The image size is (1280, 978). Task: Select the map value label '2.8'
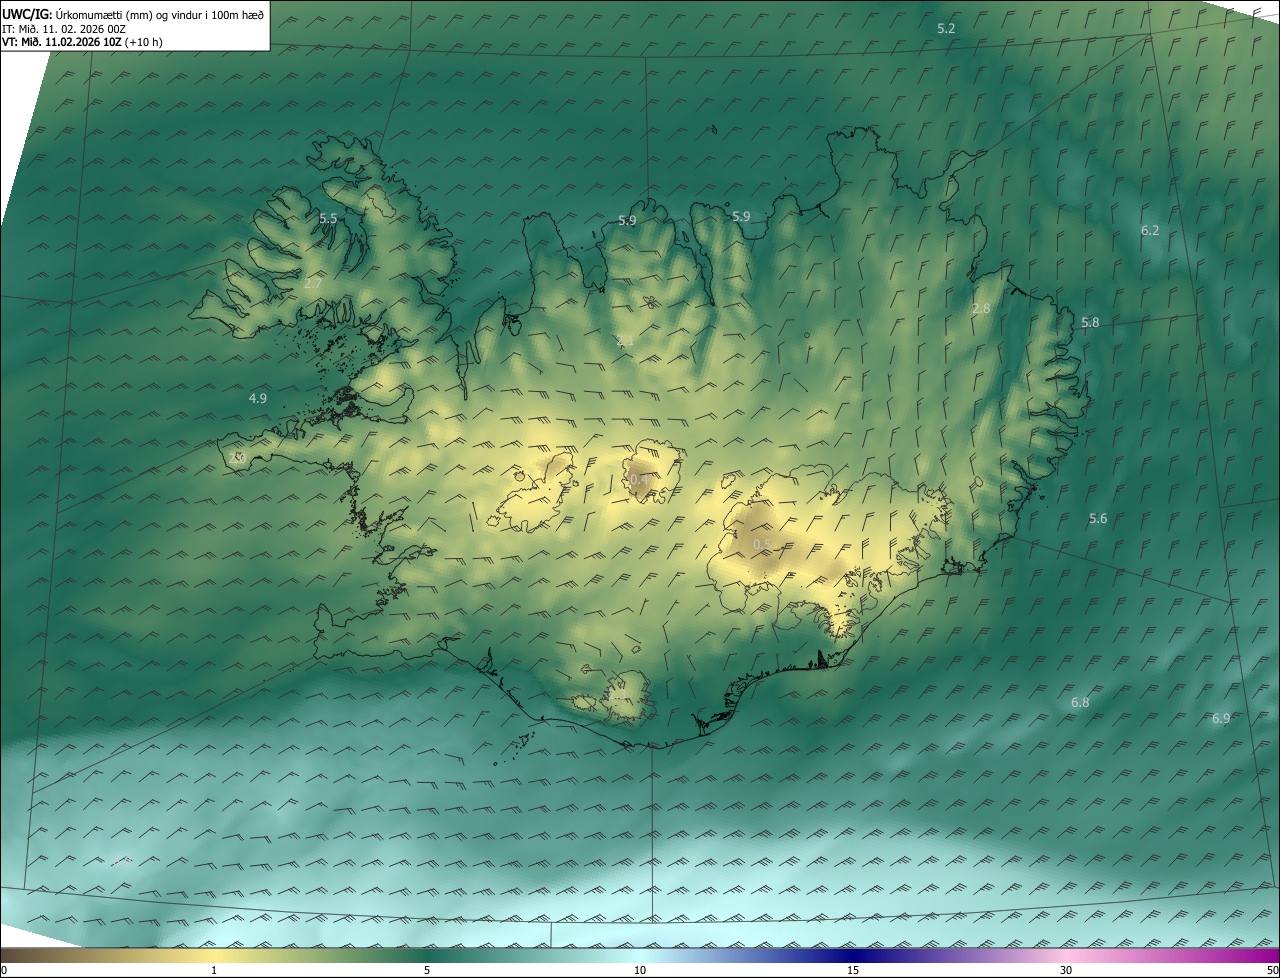[x=981, y=309]
